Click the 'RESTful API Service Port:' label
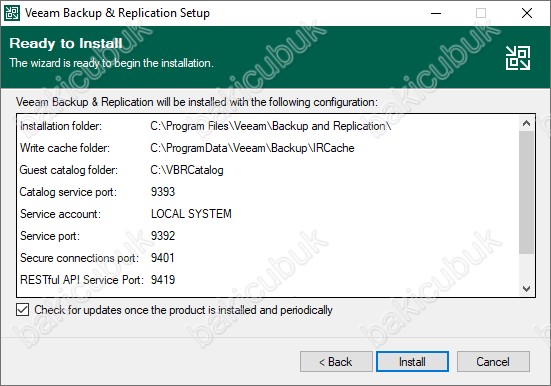Image resolution: width=551 pixels, height=386 pixels. (x=82, y=280)
